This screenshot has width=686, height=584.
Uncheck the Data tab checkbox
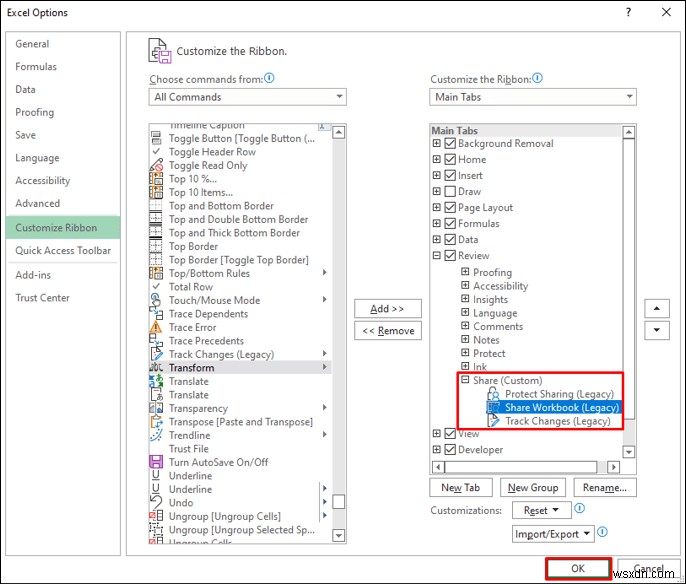tap(450, 239)
